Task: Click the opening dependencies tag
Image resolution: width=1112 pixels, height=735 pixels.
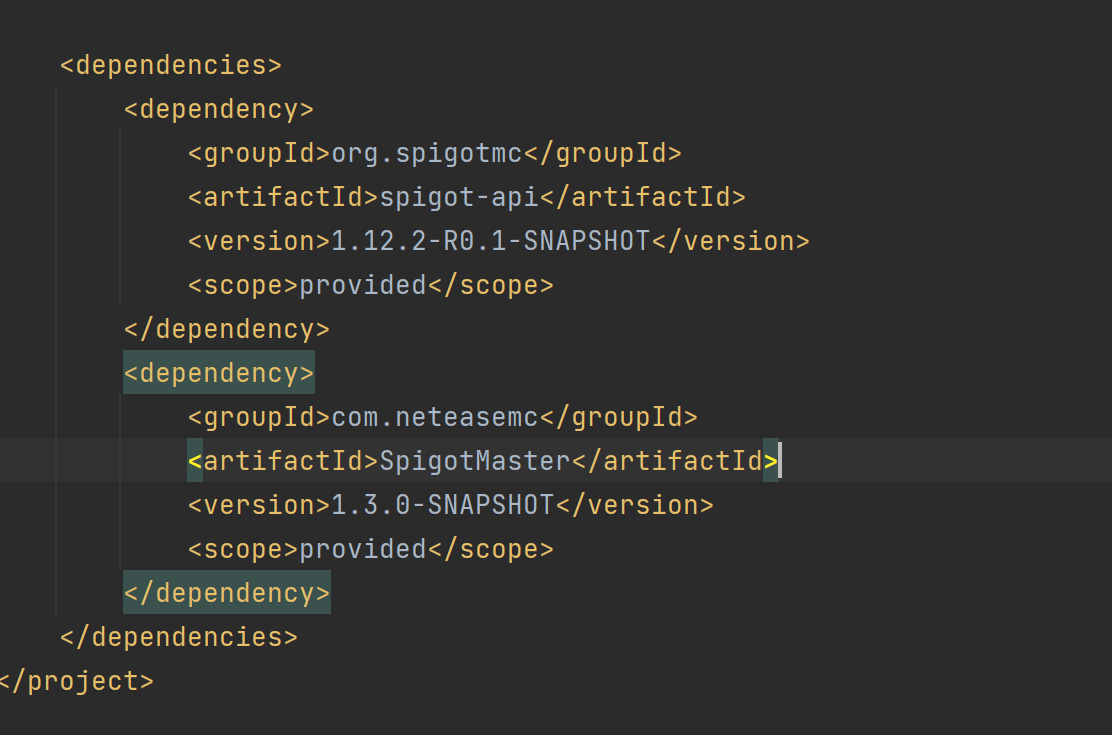Action: (x=171, y=65)
